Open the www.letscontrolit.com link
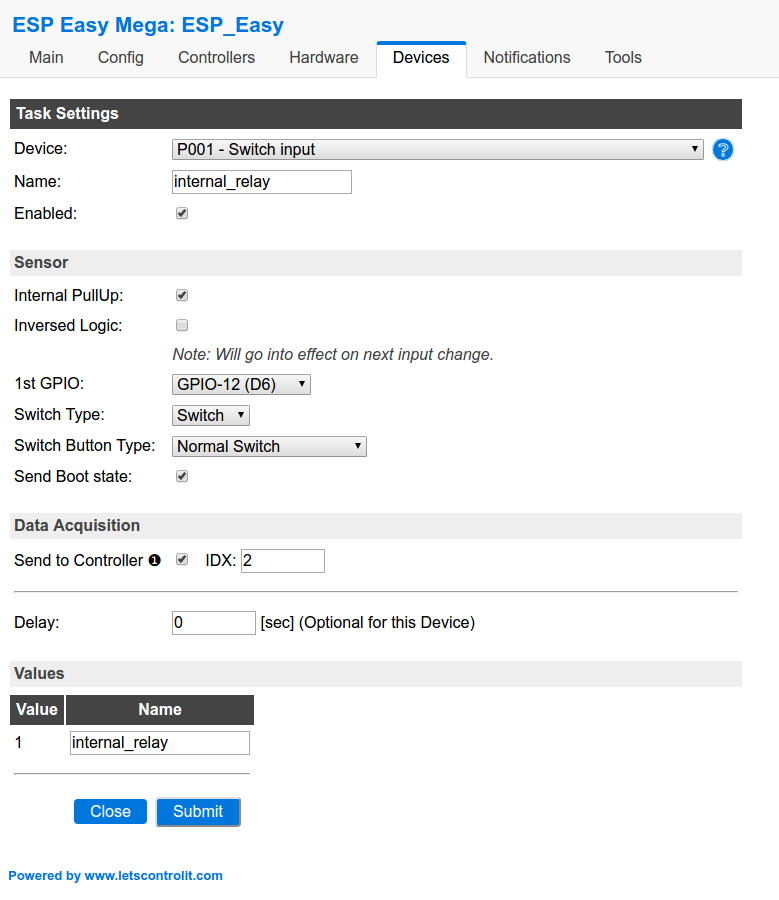Screen dimensions: 779x900 click(153, 875)
